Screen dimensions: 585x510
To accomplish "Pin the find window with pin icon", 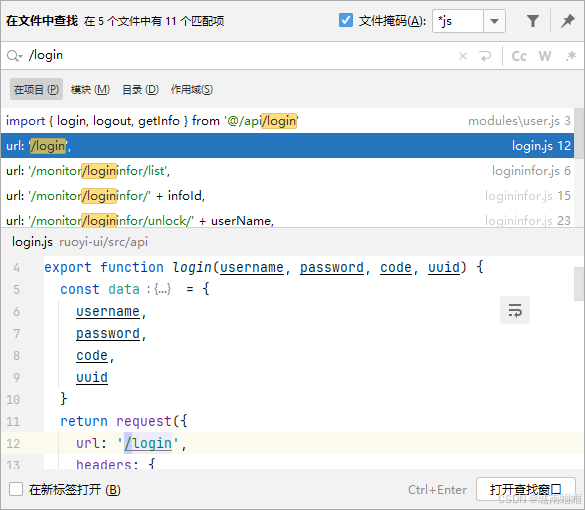I will click(x=567, y=21).
